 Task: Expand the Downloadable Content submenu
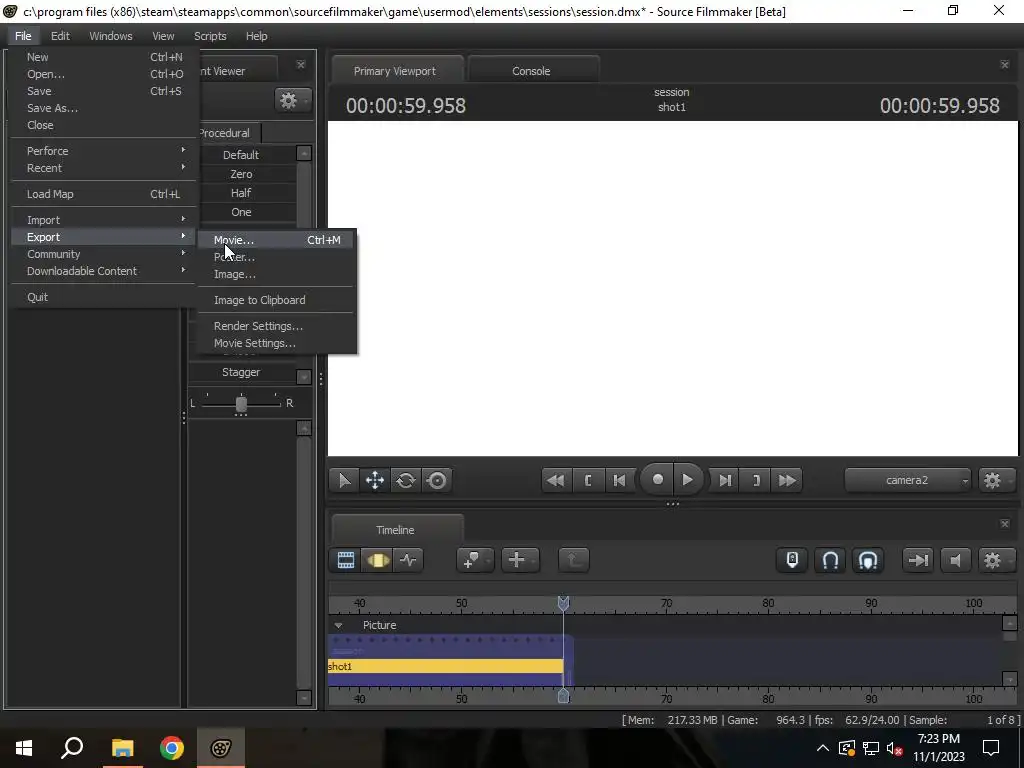coord(104,271)
